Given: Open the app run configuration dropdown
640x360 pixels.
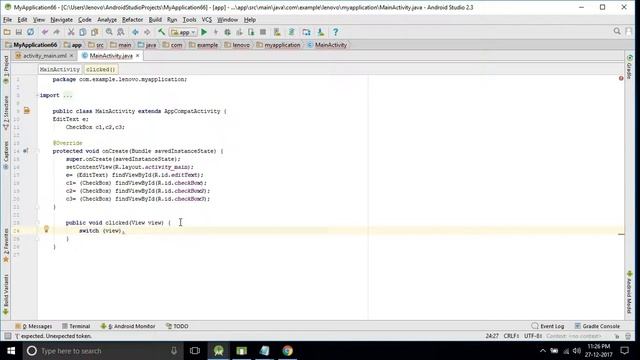Looking at the screenshot, I should [184, 32].
